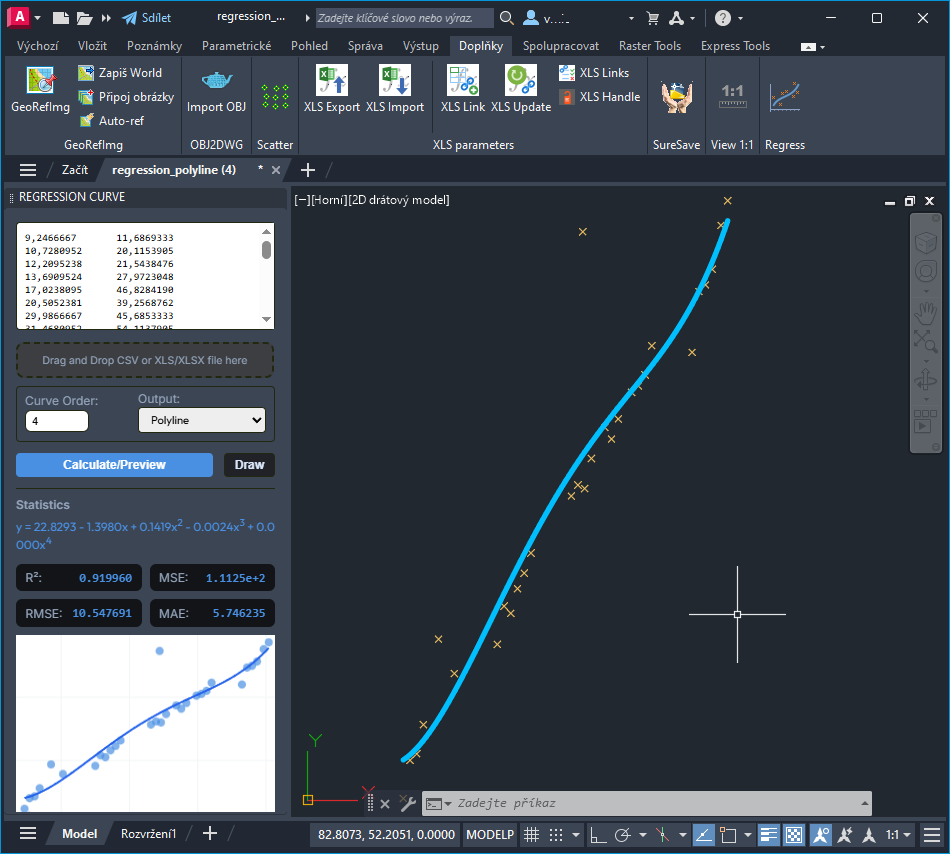Expand polar tracking options arrow
The height and width of the screenshot is (854, 950).
click(x=641, y=834)
